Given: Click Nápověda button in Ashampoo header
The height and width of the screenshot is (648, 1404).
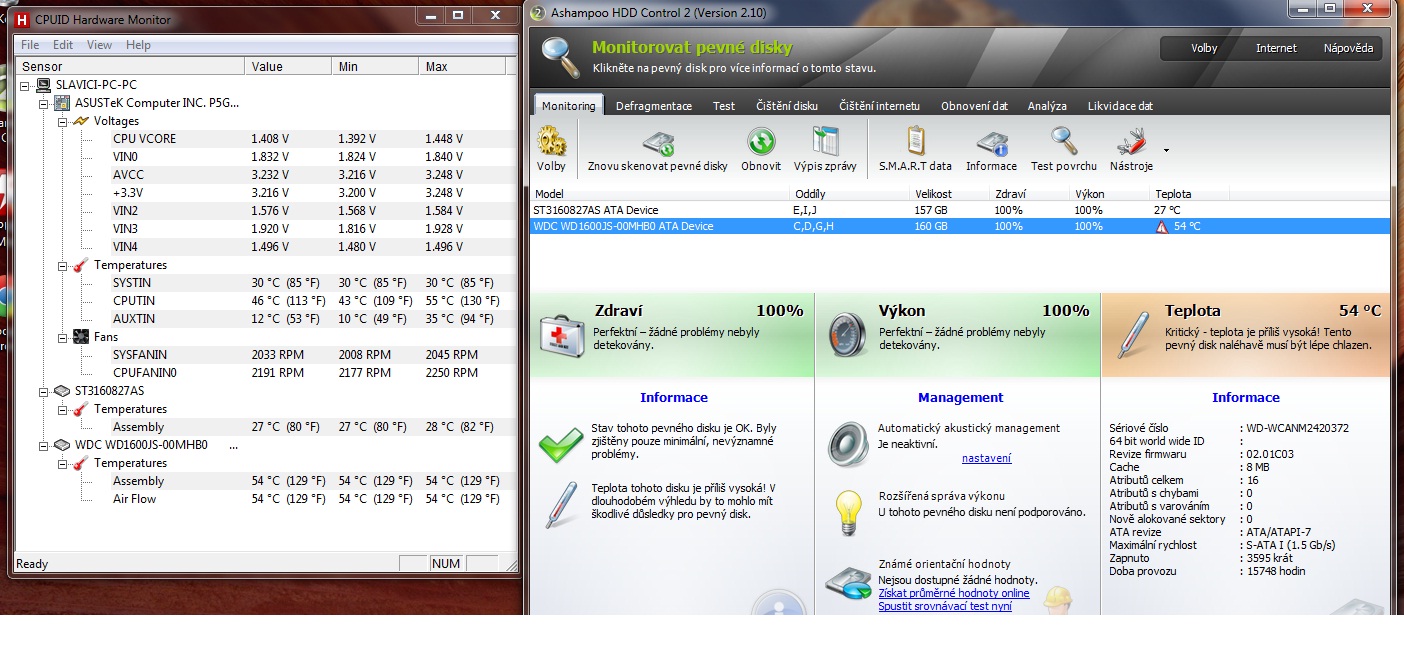Looking at the screenshot, I should tap(1348, 48).
